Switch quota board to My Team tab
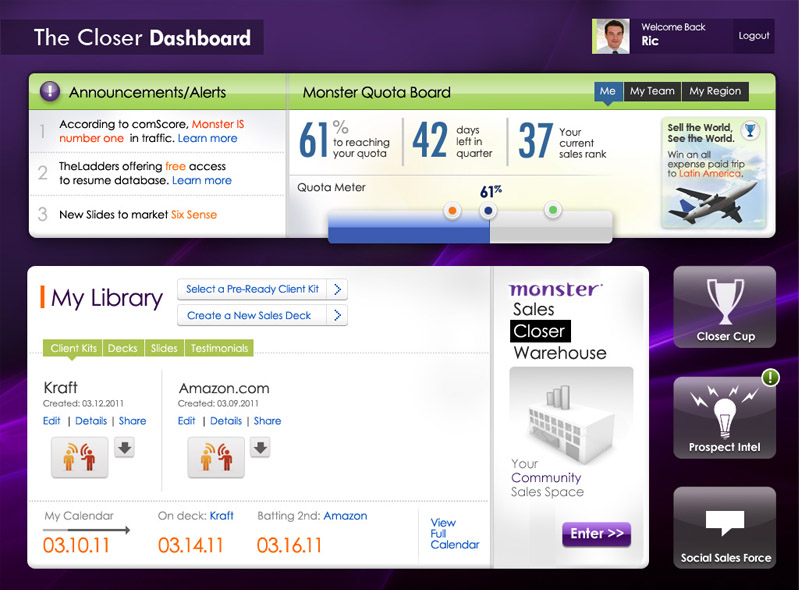This screenshot has height=590, width=799. pos(652,91)
